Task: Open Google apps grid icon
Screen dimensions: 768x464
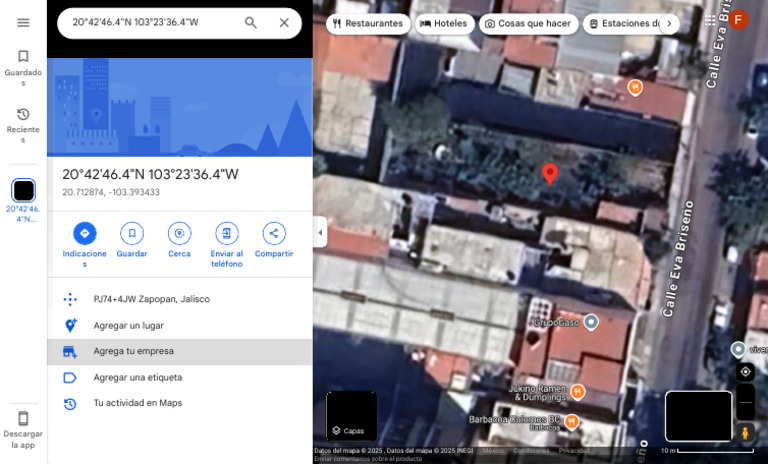Action: pyautogui.click(x=710, y=20)
